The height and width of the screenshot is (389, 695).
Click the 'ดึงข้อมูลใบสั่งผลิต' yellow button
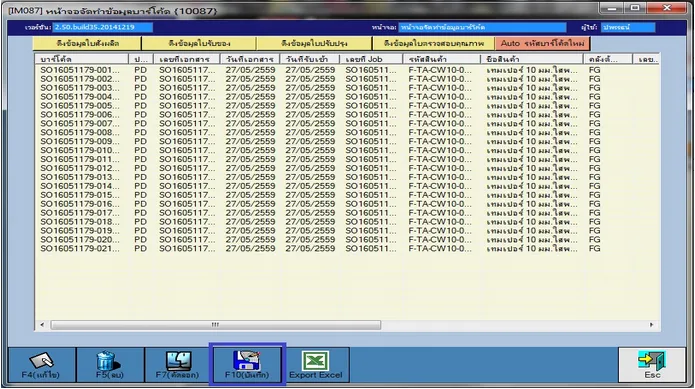point(87,43)
